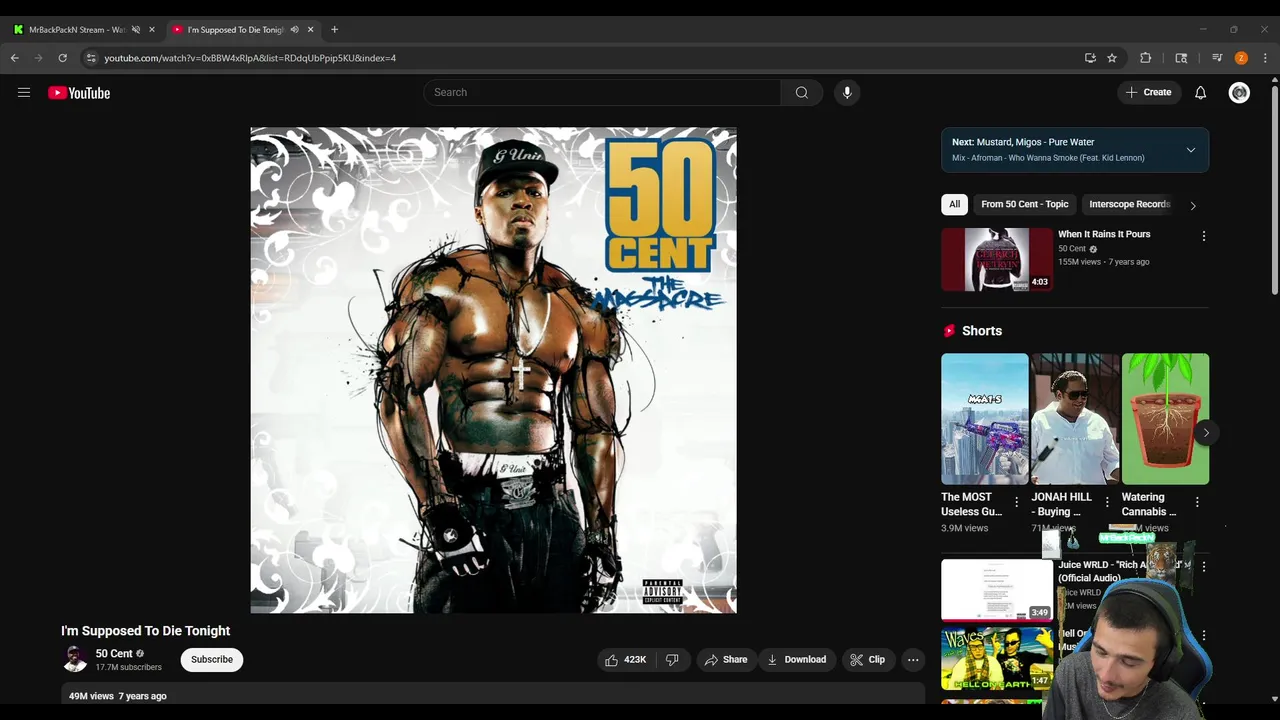The height and width of the screenshot is (720, 1280).
Task: Mute the I'm Supposed To Die Tonight tab
Action: pyautogui.click(x=294, y=30)
